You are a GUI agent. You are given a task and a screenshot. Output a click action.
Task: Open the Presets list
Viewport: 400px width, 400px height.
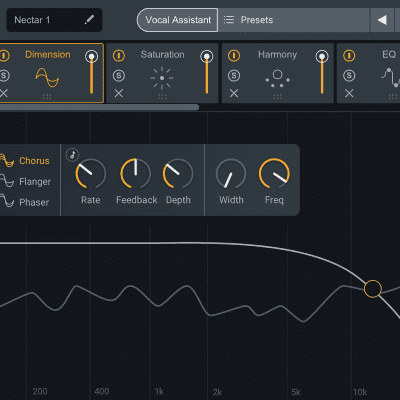(293, 20)
